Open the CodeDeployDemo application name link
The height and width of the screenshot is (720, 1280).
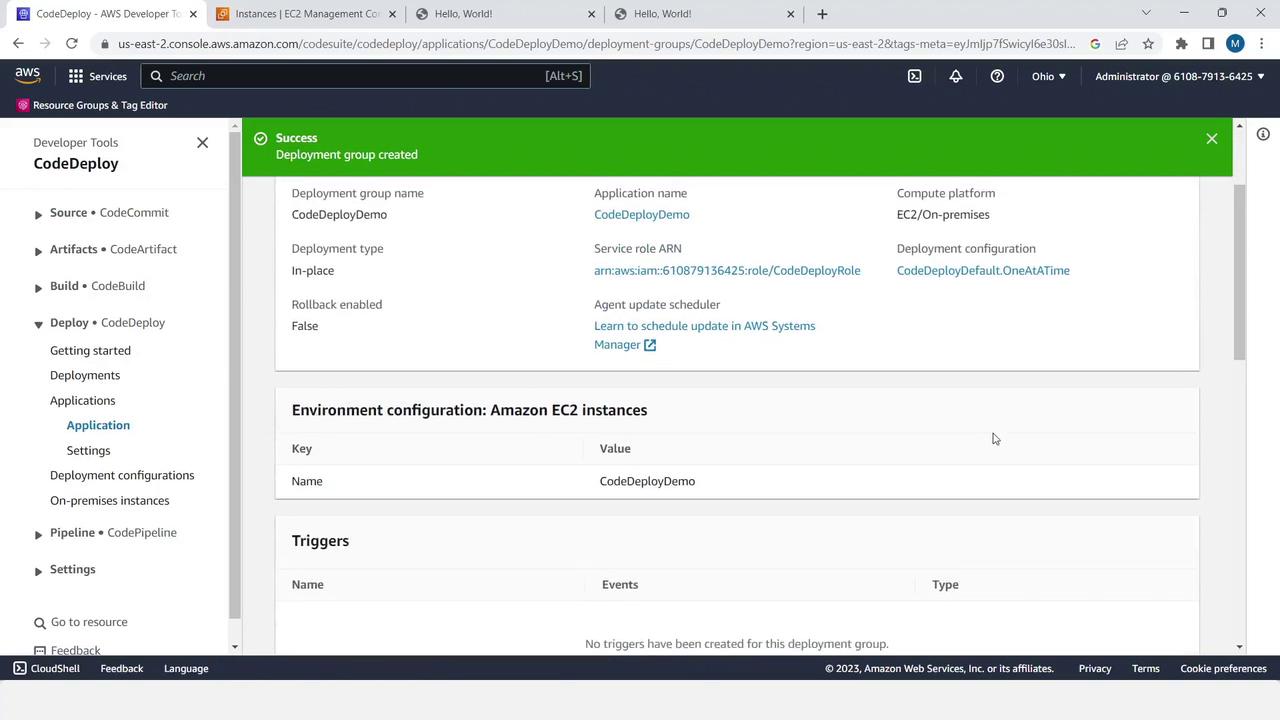click(x=641, y=214)
